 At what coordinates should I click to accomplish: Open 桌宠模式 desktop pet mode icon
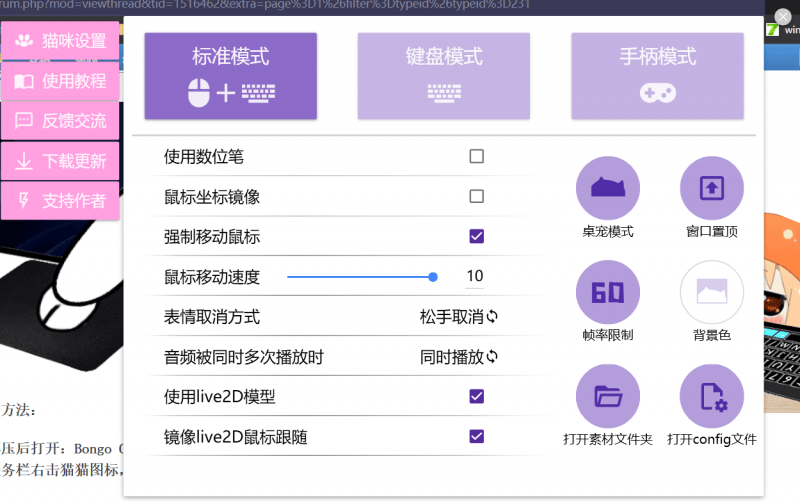[607, 188]
